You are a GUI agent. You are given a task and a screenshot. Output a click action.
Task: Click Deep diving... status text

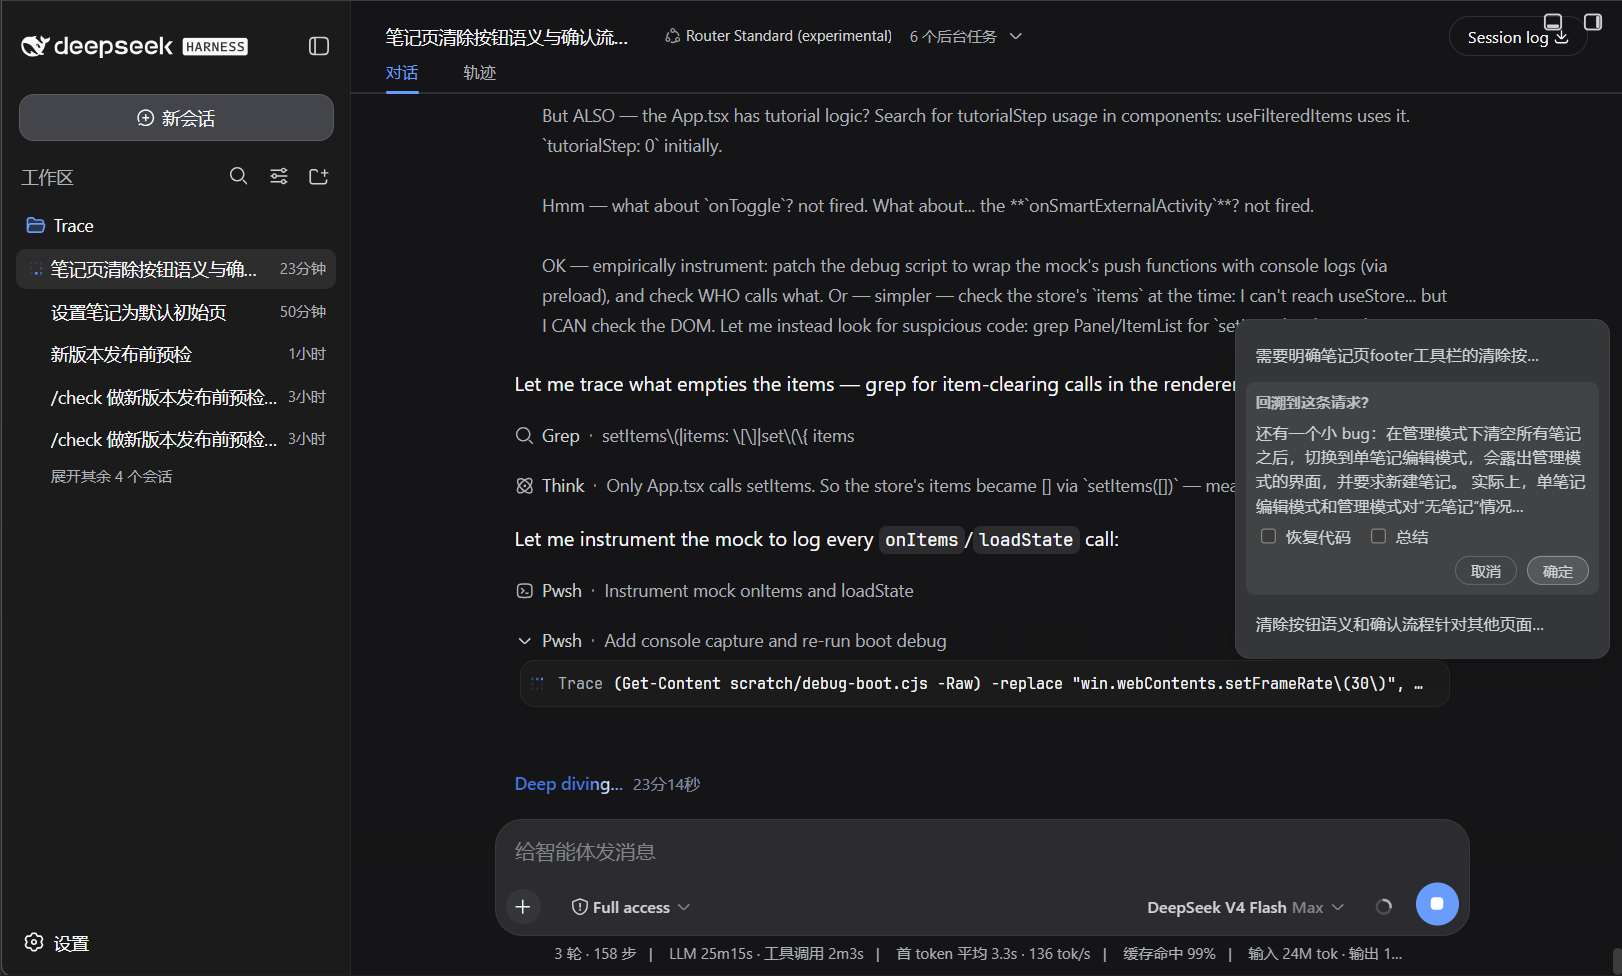(x=568, y=784)
